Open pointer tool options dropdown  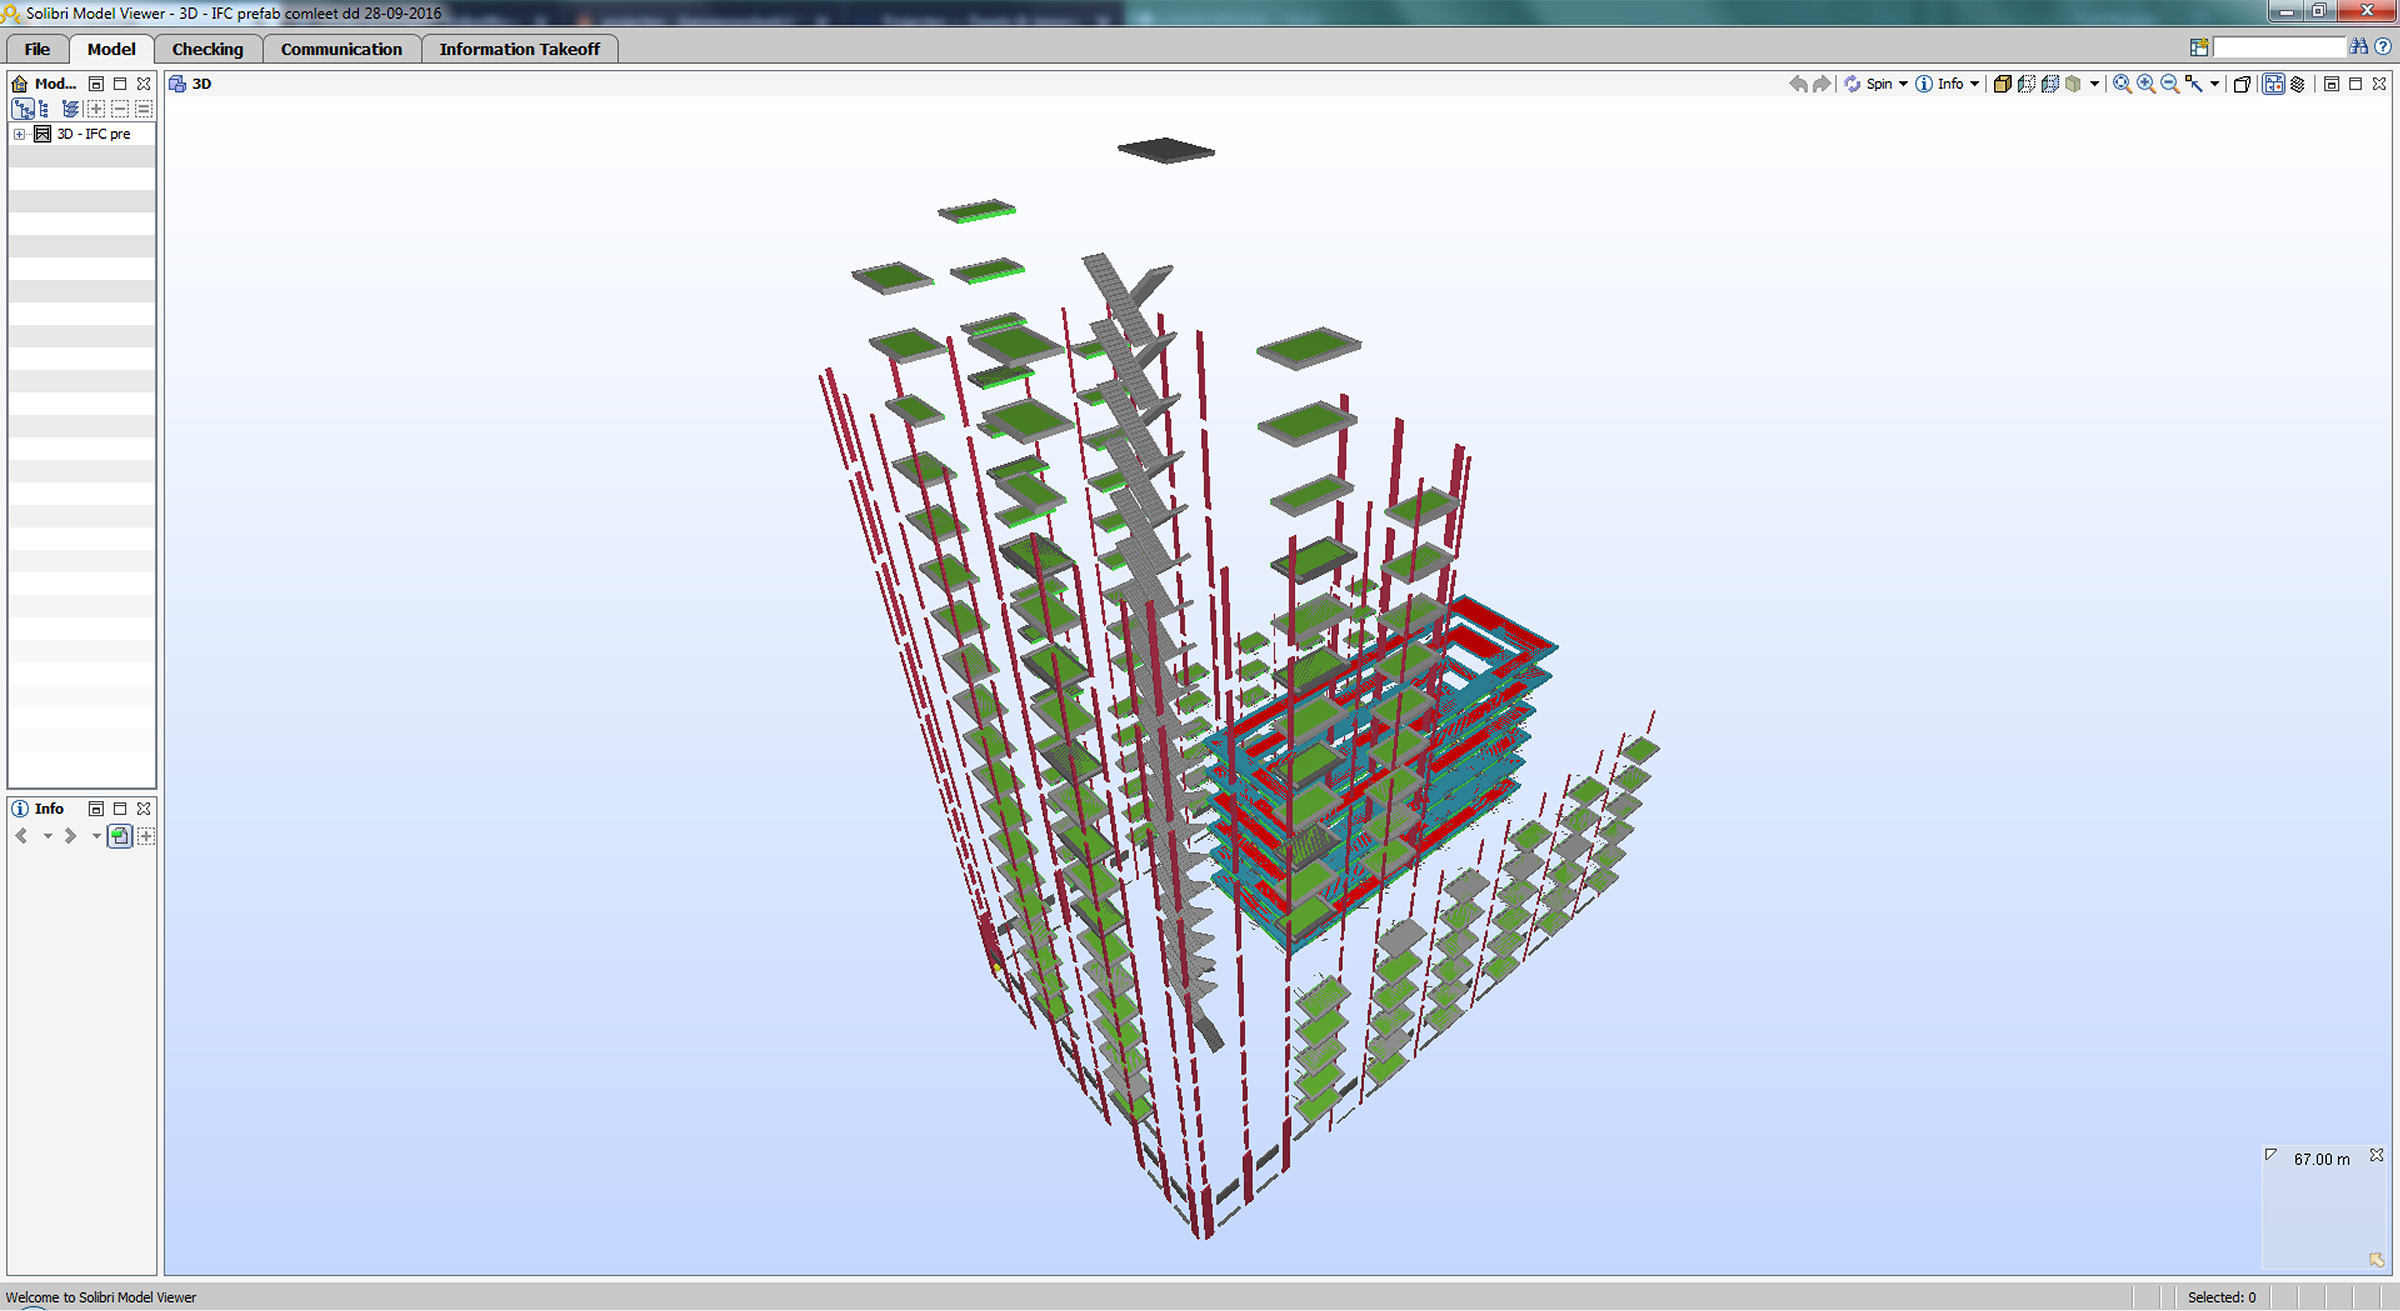pyautogui.click(x=2215, y=84)
